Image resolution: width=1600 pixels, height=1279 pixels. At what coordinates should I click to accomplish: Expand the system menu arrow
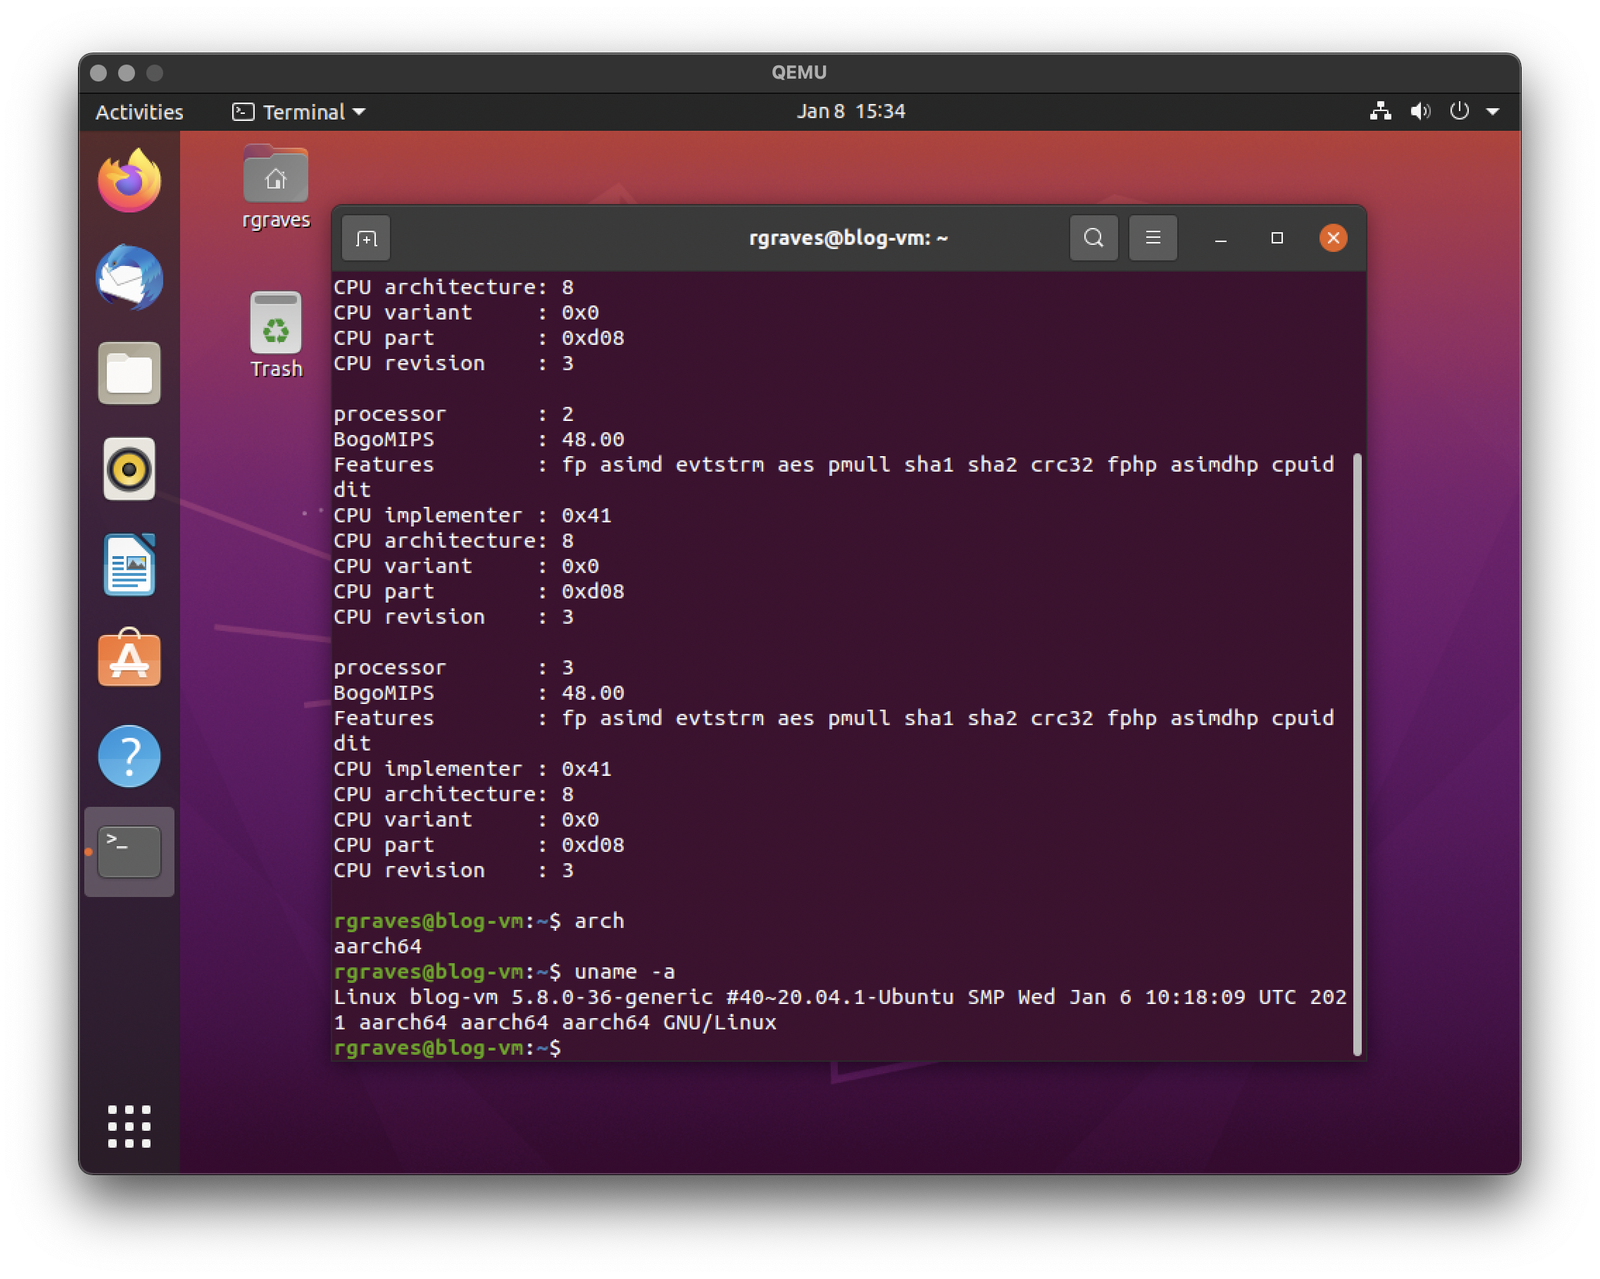coord(1492,112)
